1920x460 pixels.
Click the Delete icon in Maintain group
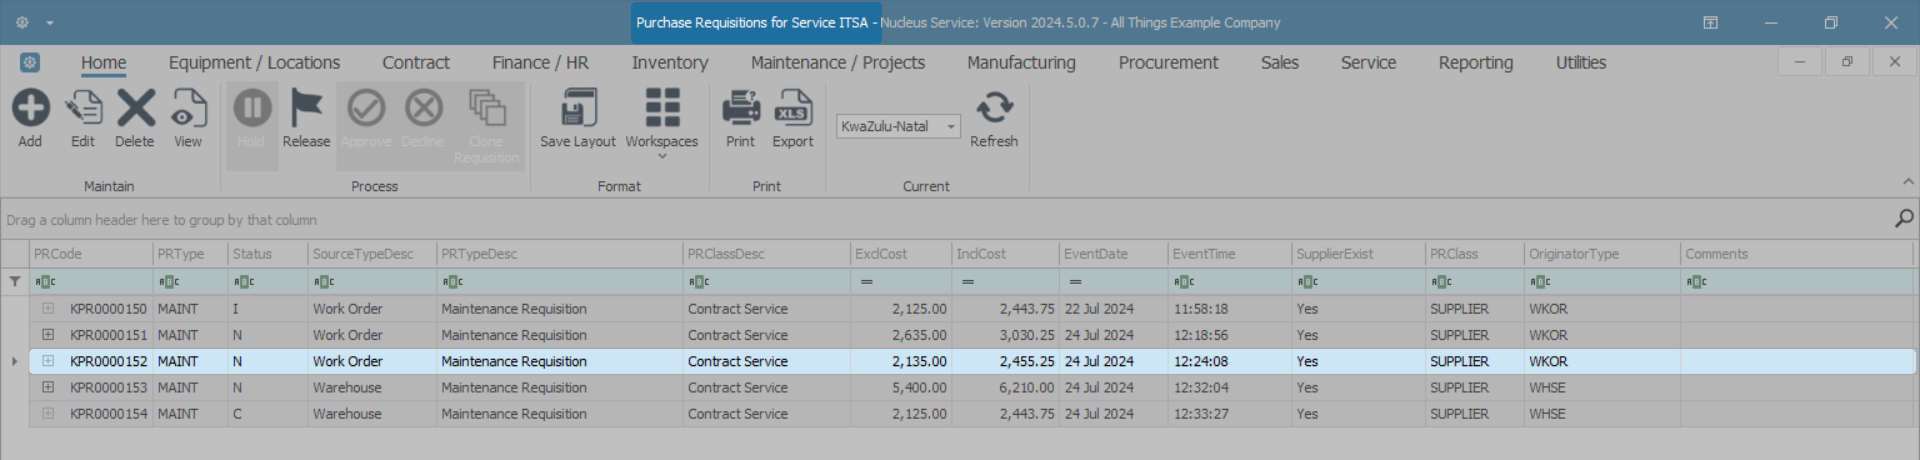click(x=135, y=108)
